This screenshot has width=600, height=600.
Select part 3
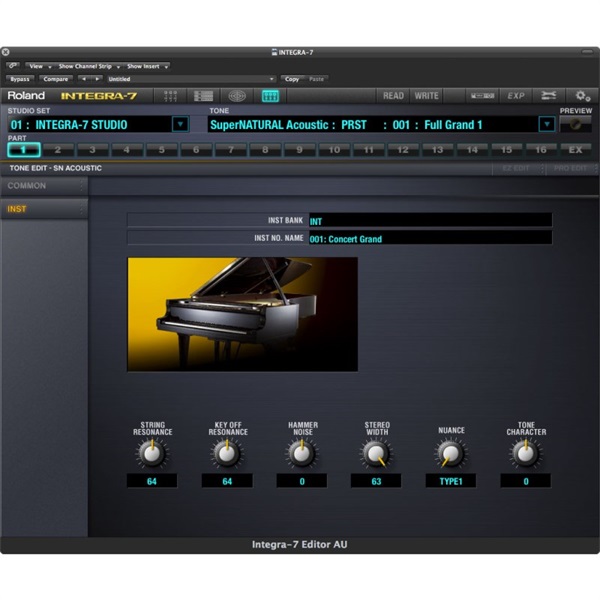92,150
